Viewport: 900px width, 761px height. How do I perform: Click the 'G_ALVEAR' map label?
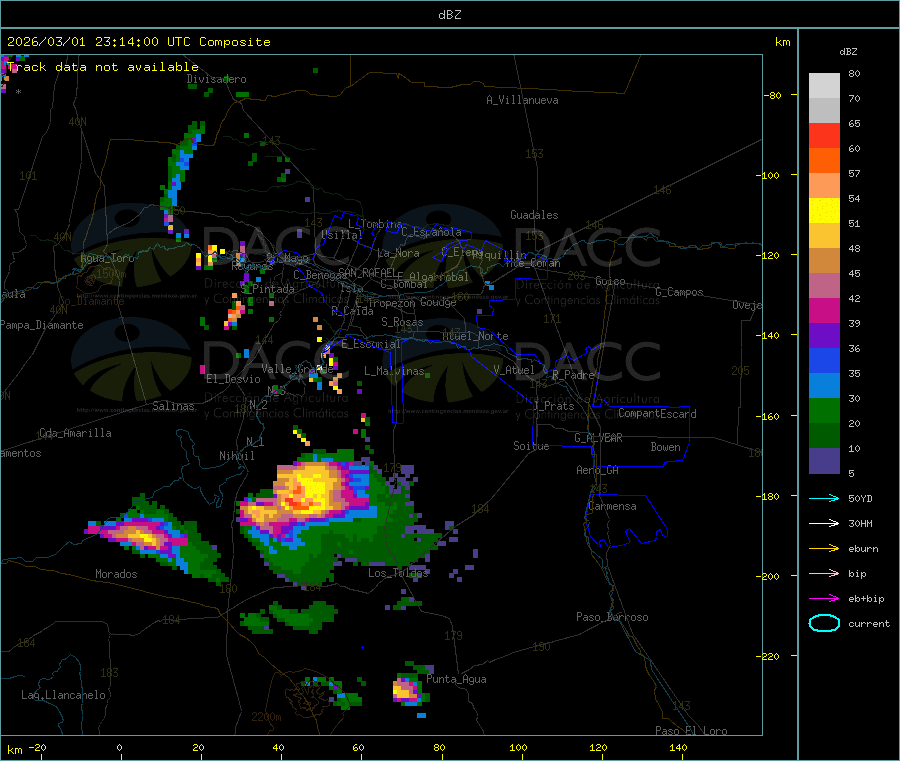[598, 437]
